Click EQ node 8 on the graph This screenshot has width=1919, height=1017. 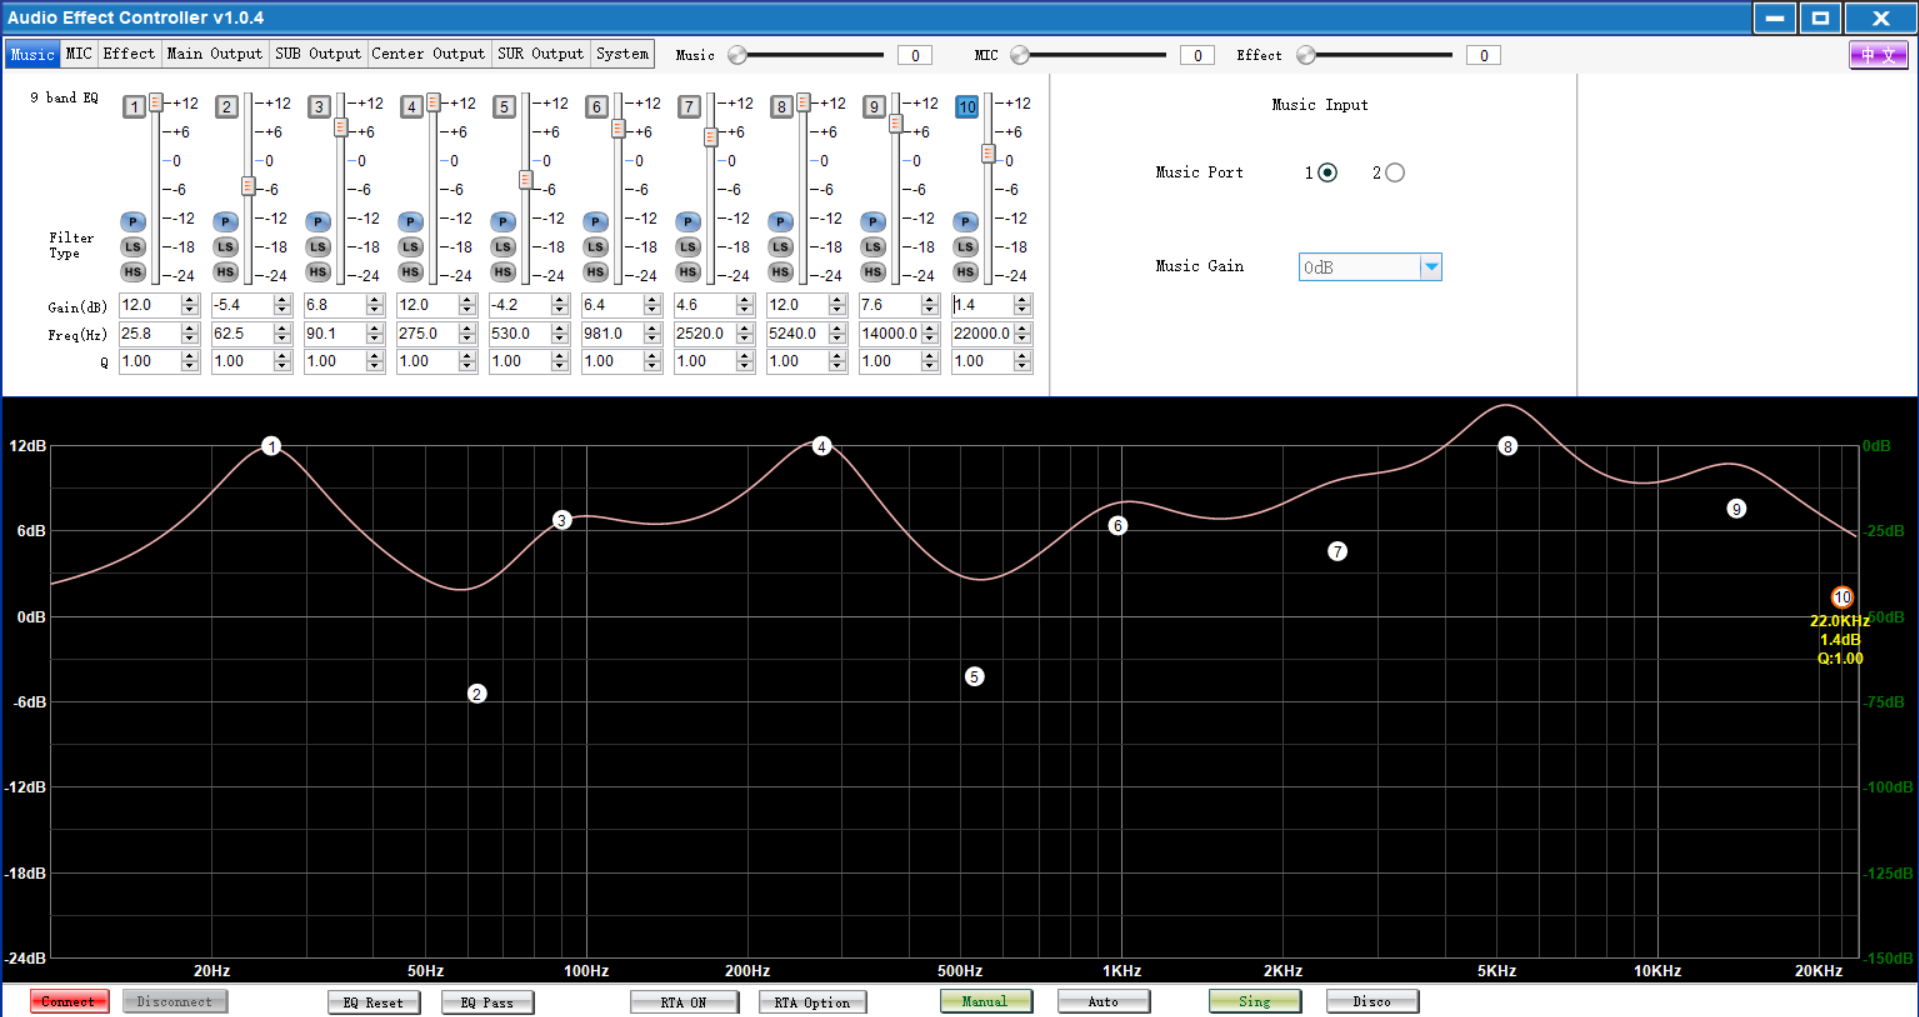click(x=1508, y=446)
